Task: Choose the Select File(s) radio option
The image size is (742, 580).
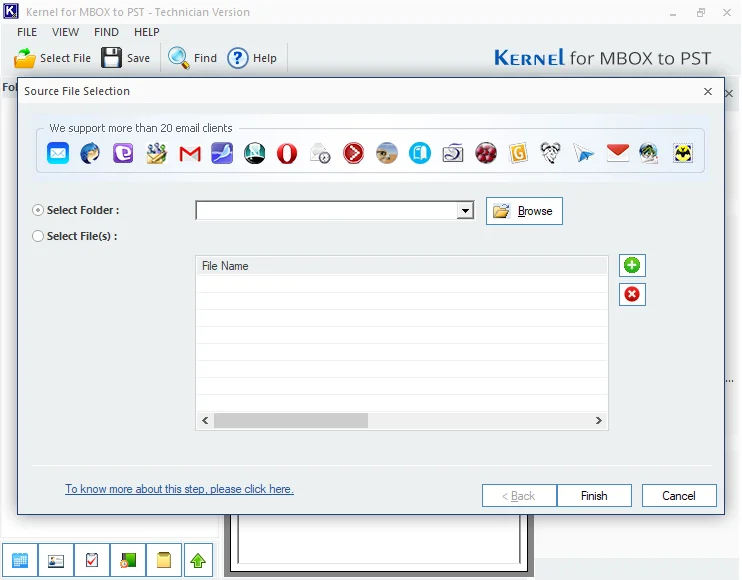Action: [x=39, y=236]
